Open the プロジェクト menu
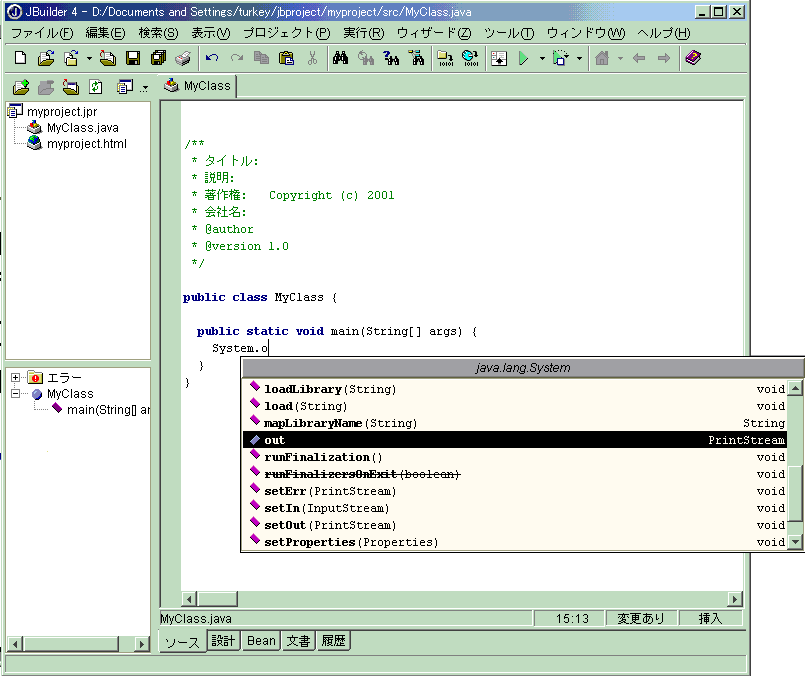Image resolution: width=805 pixels, height=676 pixels. [x=286, y=33]
